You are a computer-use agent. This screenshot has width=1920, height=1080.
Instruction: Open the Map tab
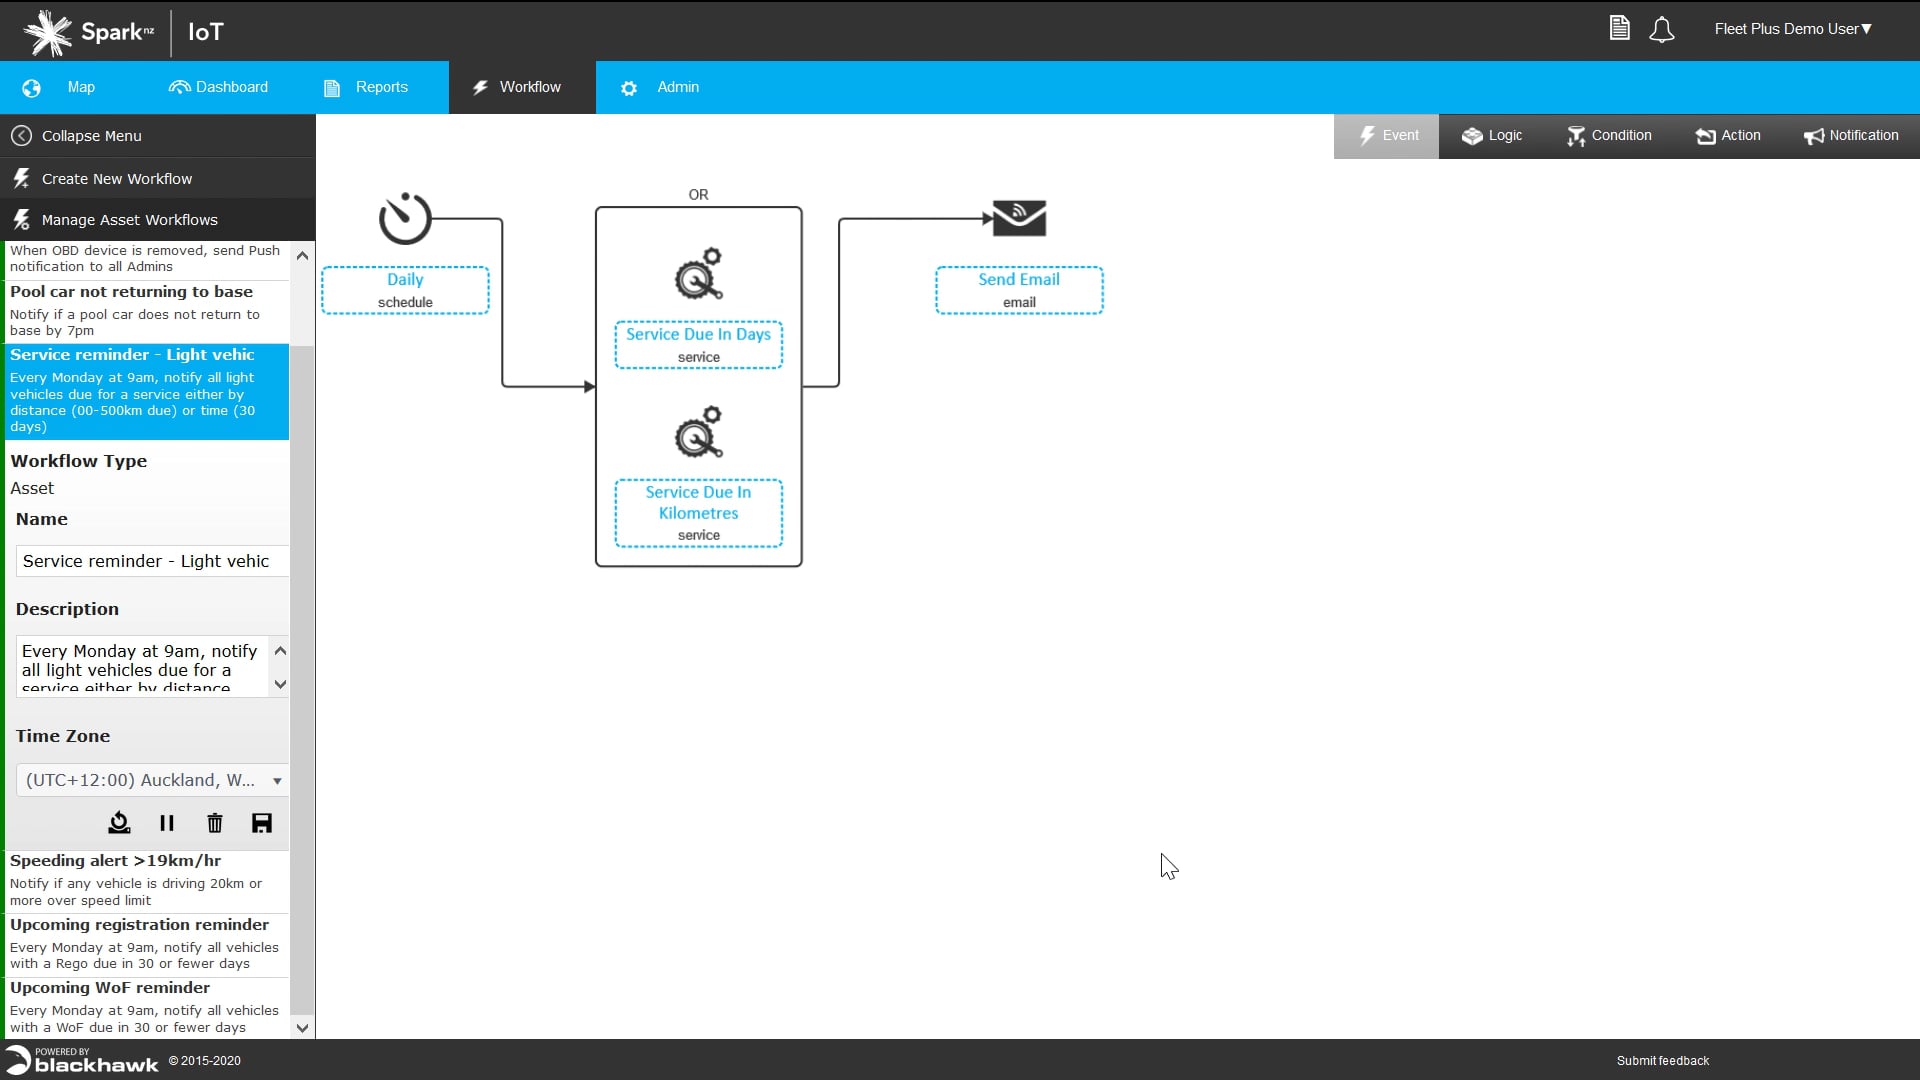coord(62,87)
